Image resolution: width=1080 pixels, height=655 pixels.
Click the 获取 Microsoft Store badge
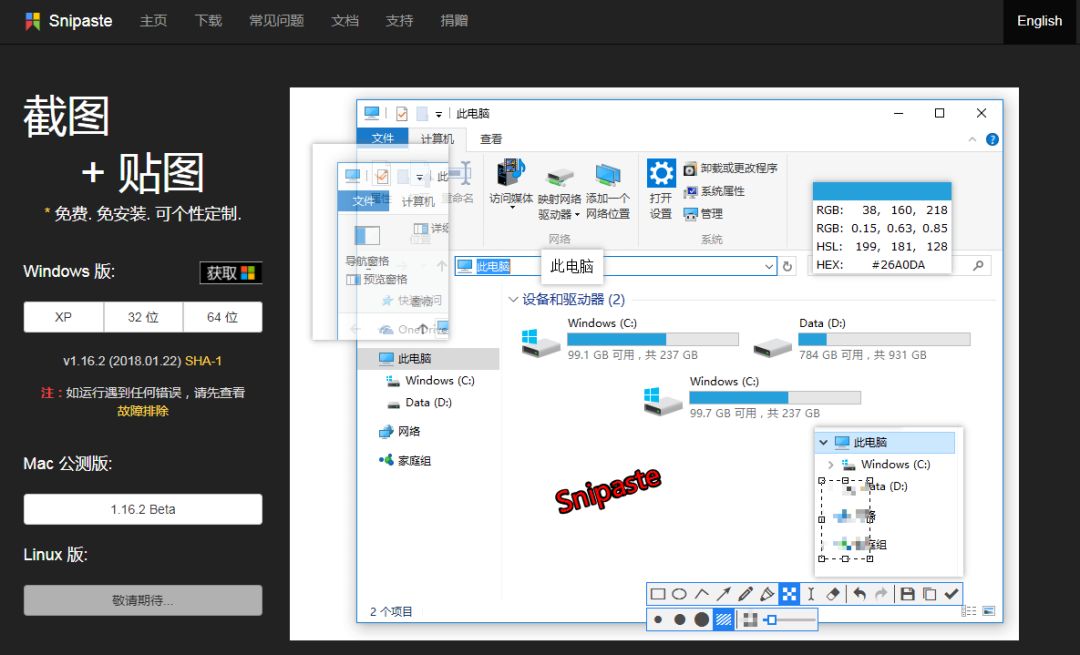(x=231, y=271)
